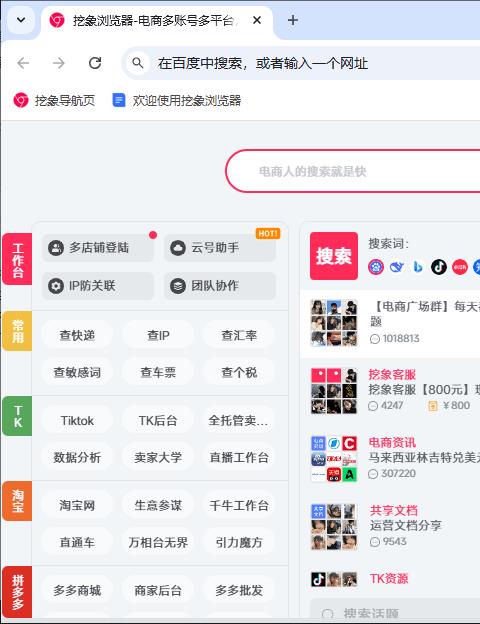This screenshot has width=480, height=624.
Task: Open 卖家大学 shortcut
Action: pyautogui.click(x=158, y=457)
